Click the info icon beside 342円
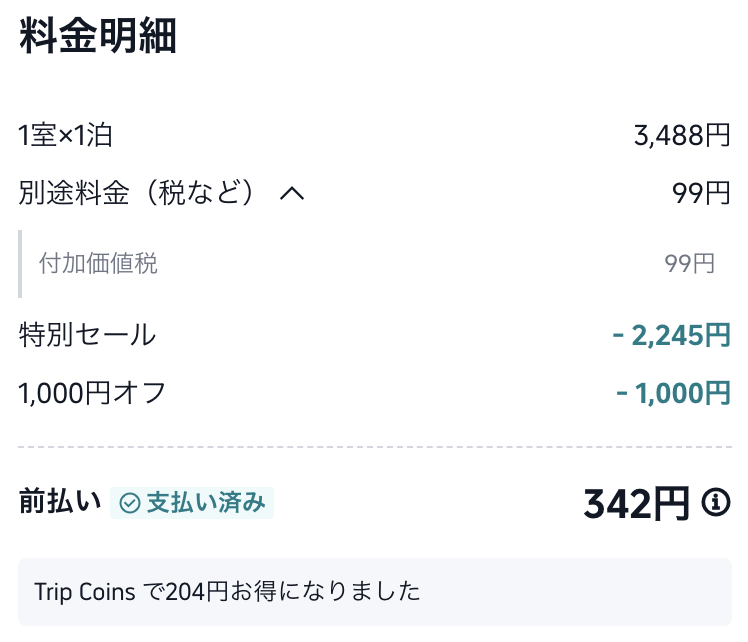 point(716,503)
